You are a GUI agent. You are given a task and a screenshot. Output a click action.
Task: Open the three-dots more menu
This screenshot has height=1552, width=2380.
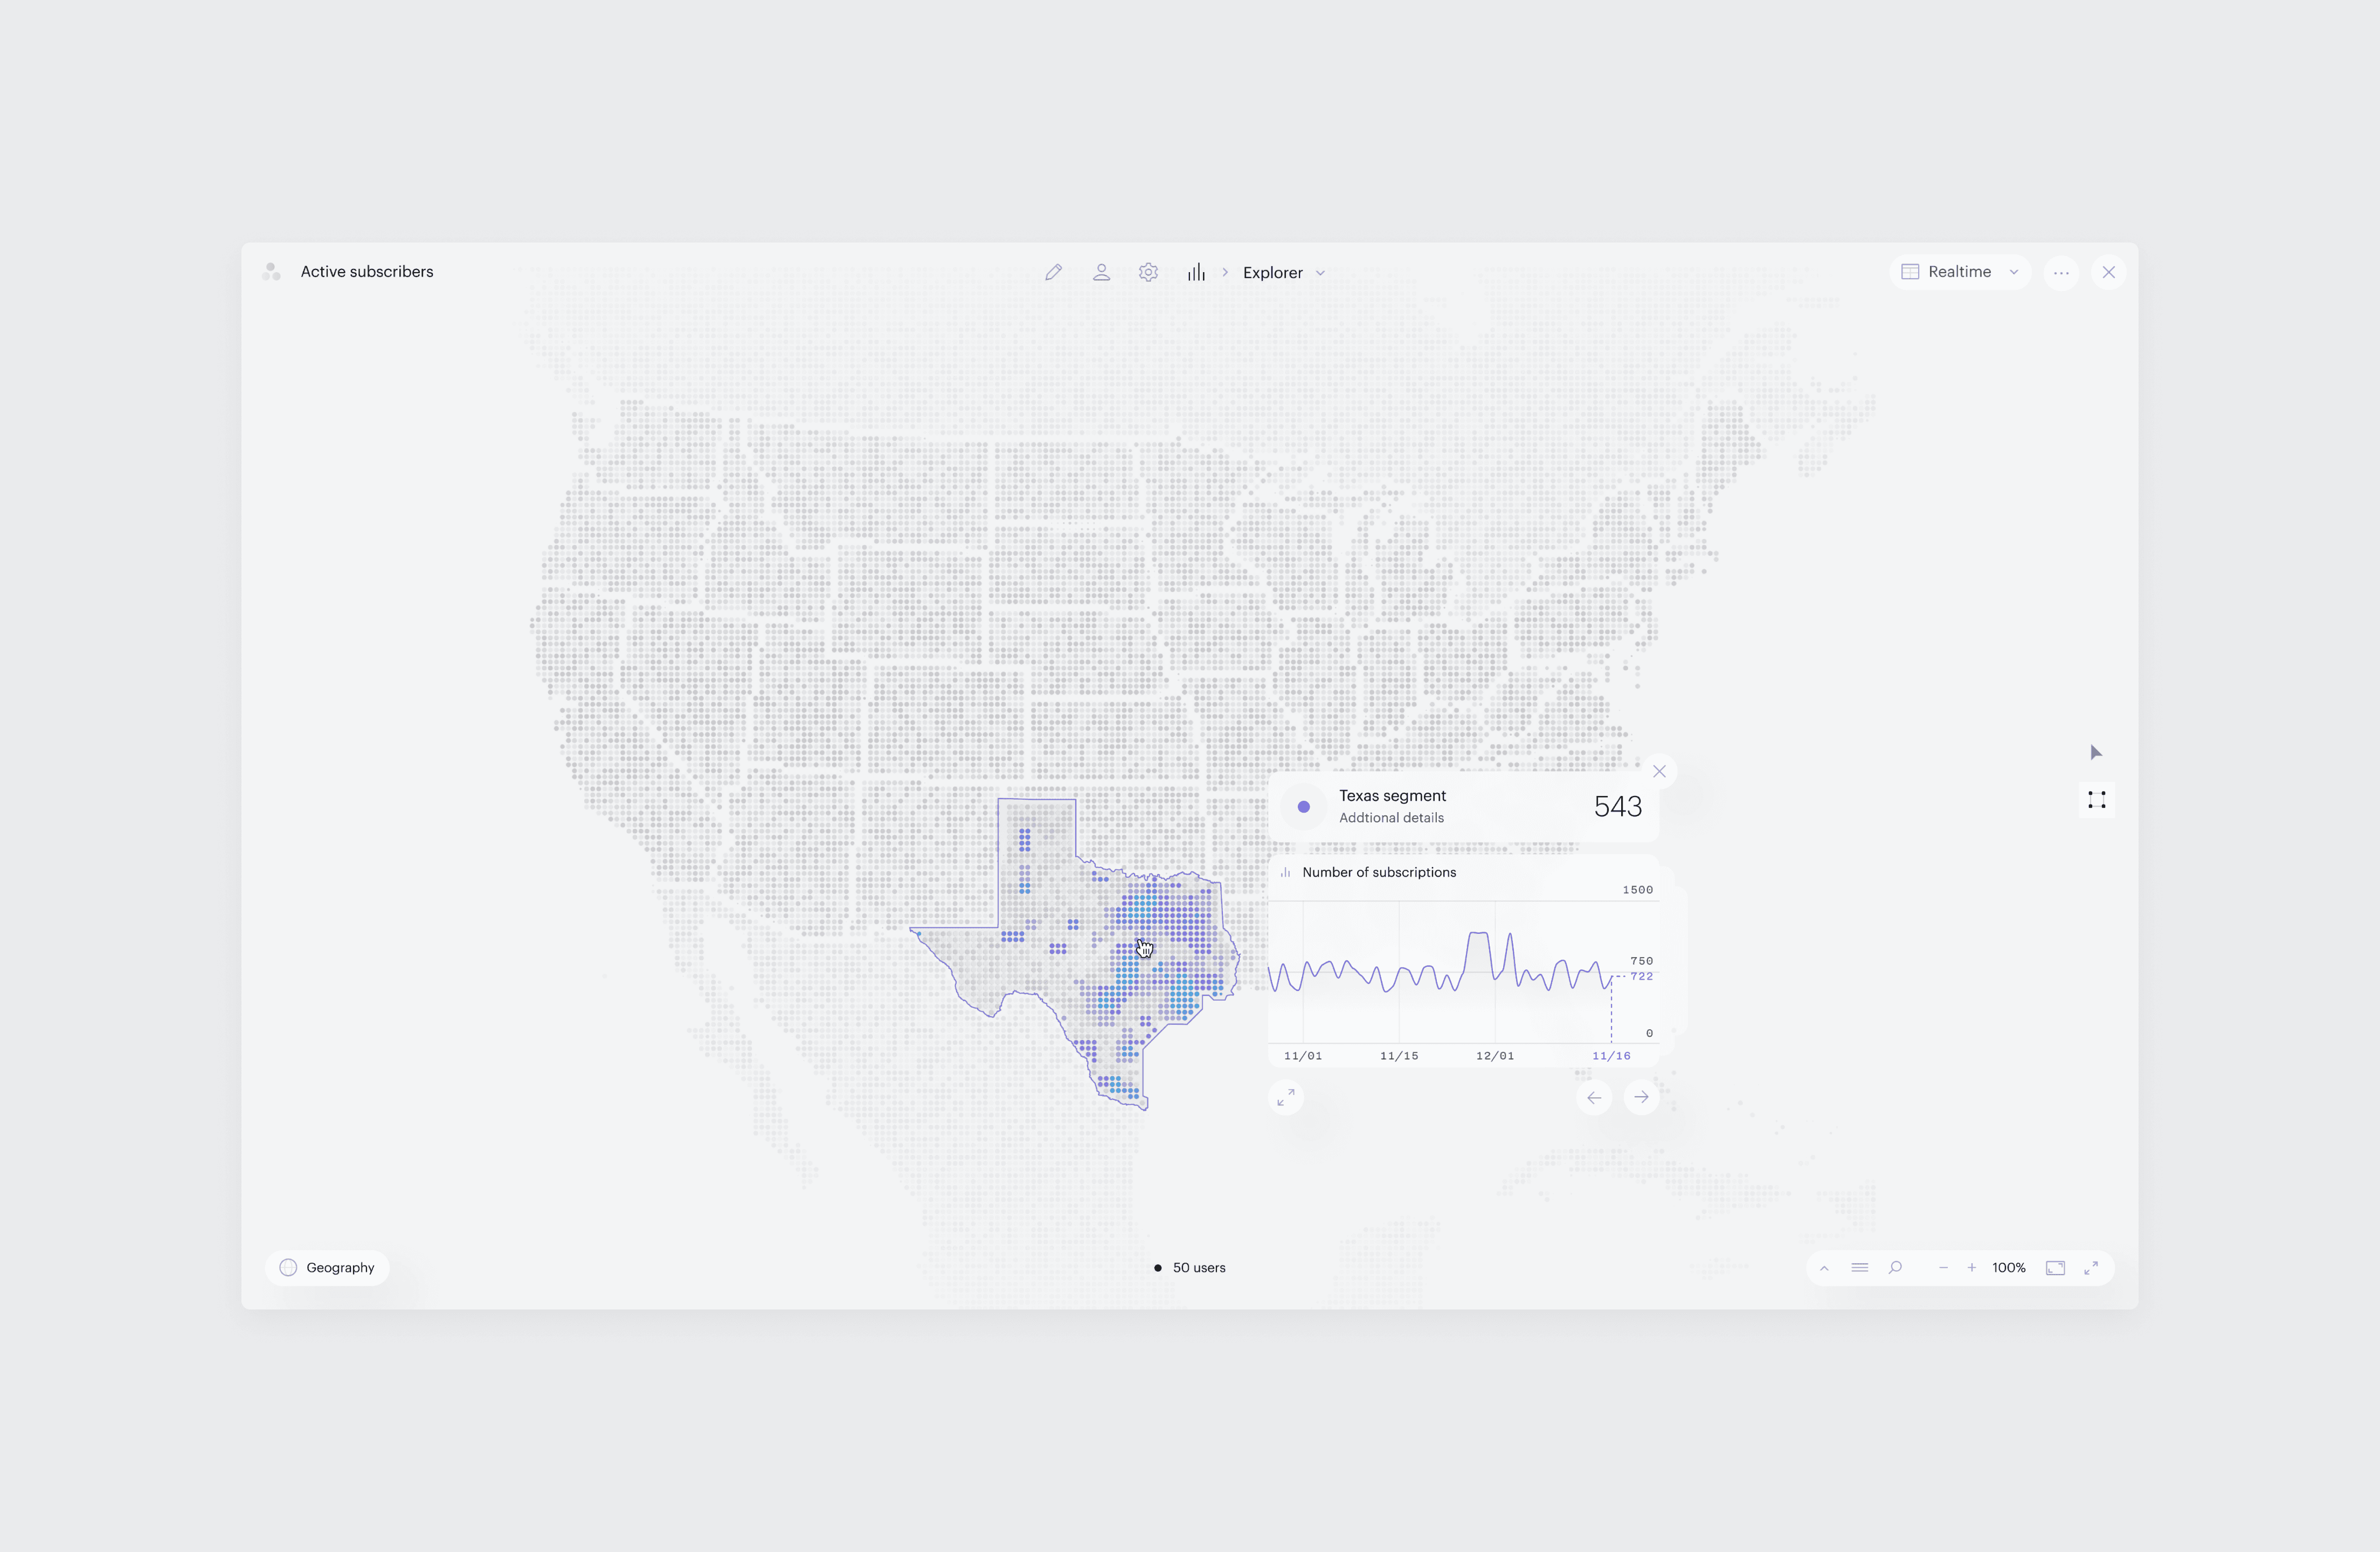(x=2061, y=272)
